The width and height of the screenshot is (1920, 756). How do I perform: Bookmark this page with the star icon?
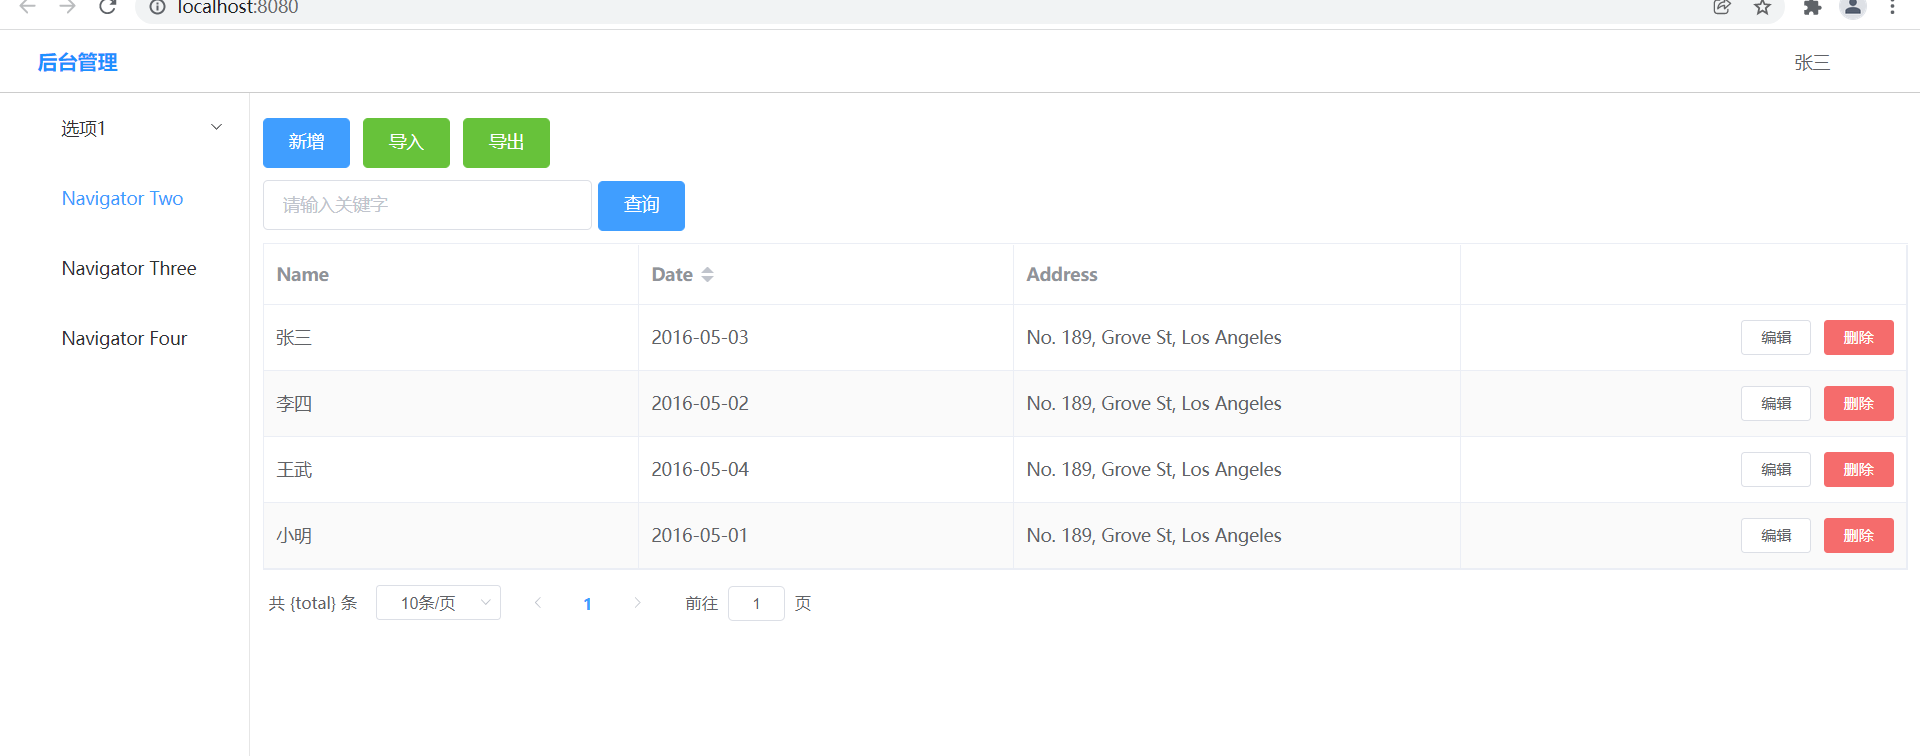click(x=1763, y=7)
